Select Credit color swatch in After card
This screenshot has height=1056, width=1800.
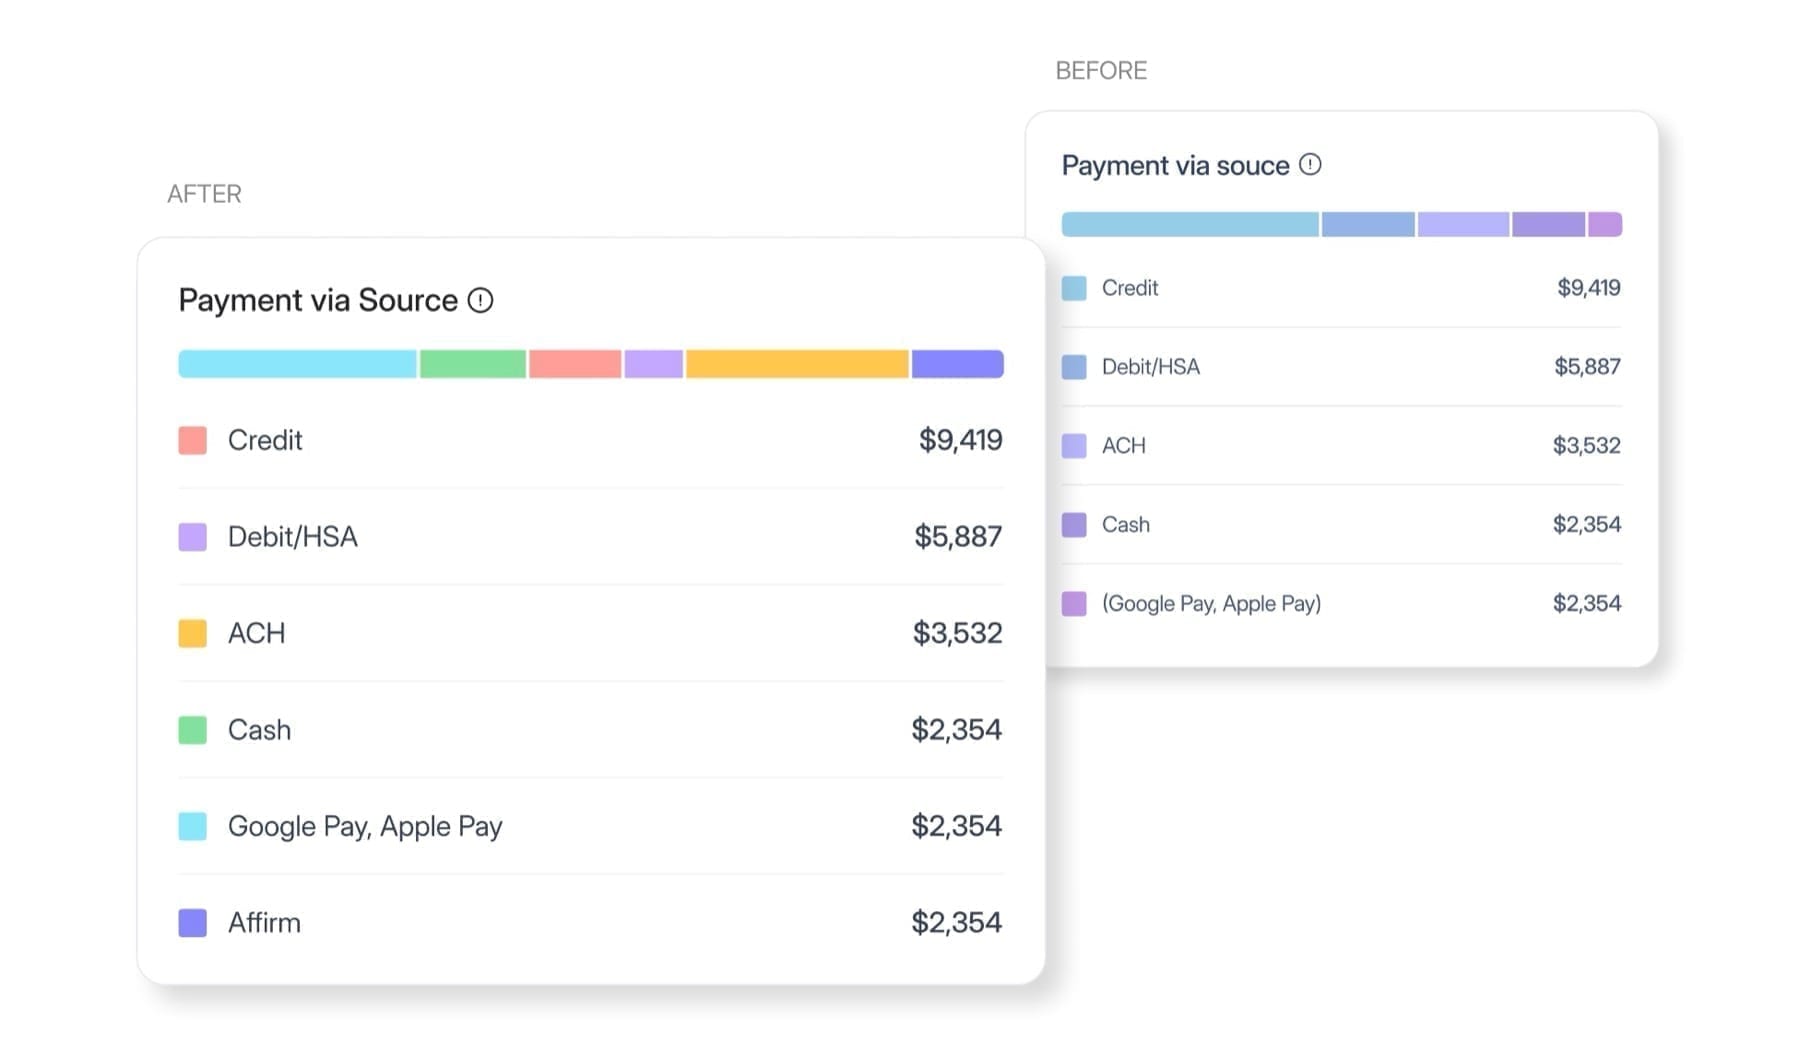tap(193, 440)
